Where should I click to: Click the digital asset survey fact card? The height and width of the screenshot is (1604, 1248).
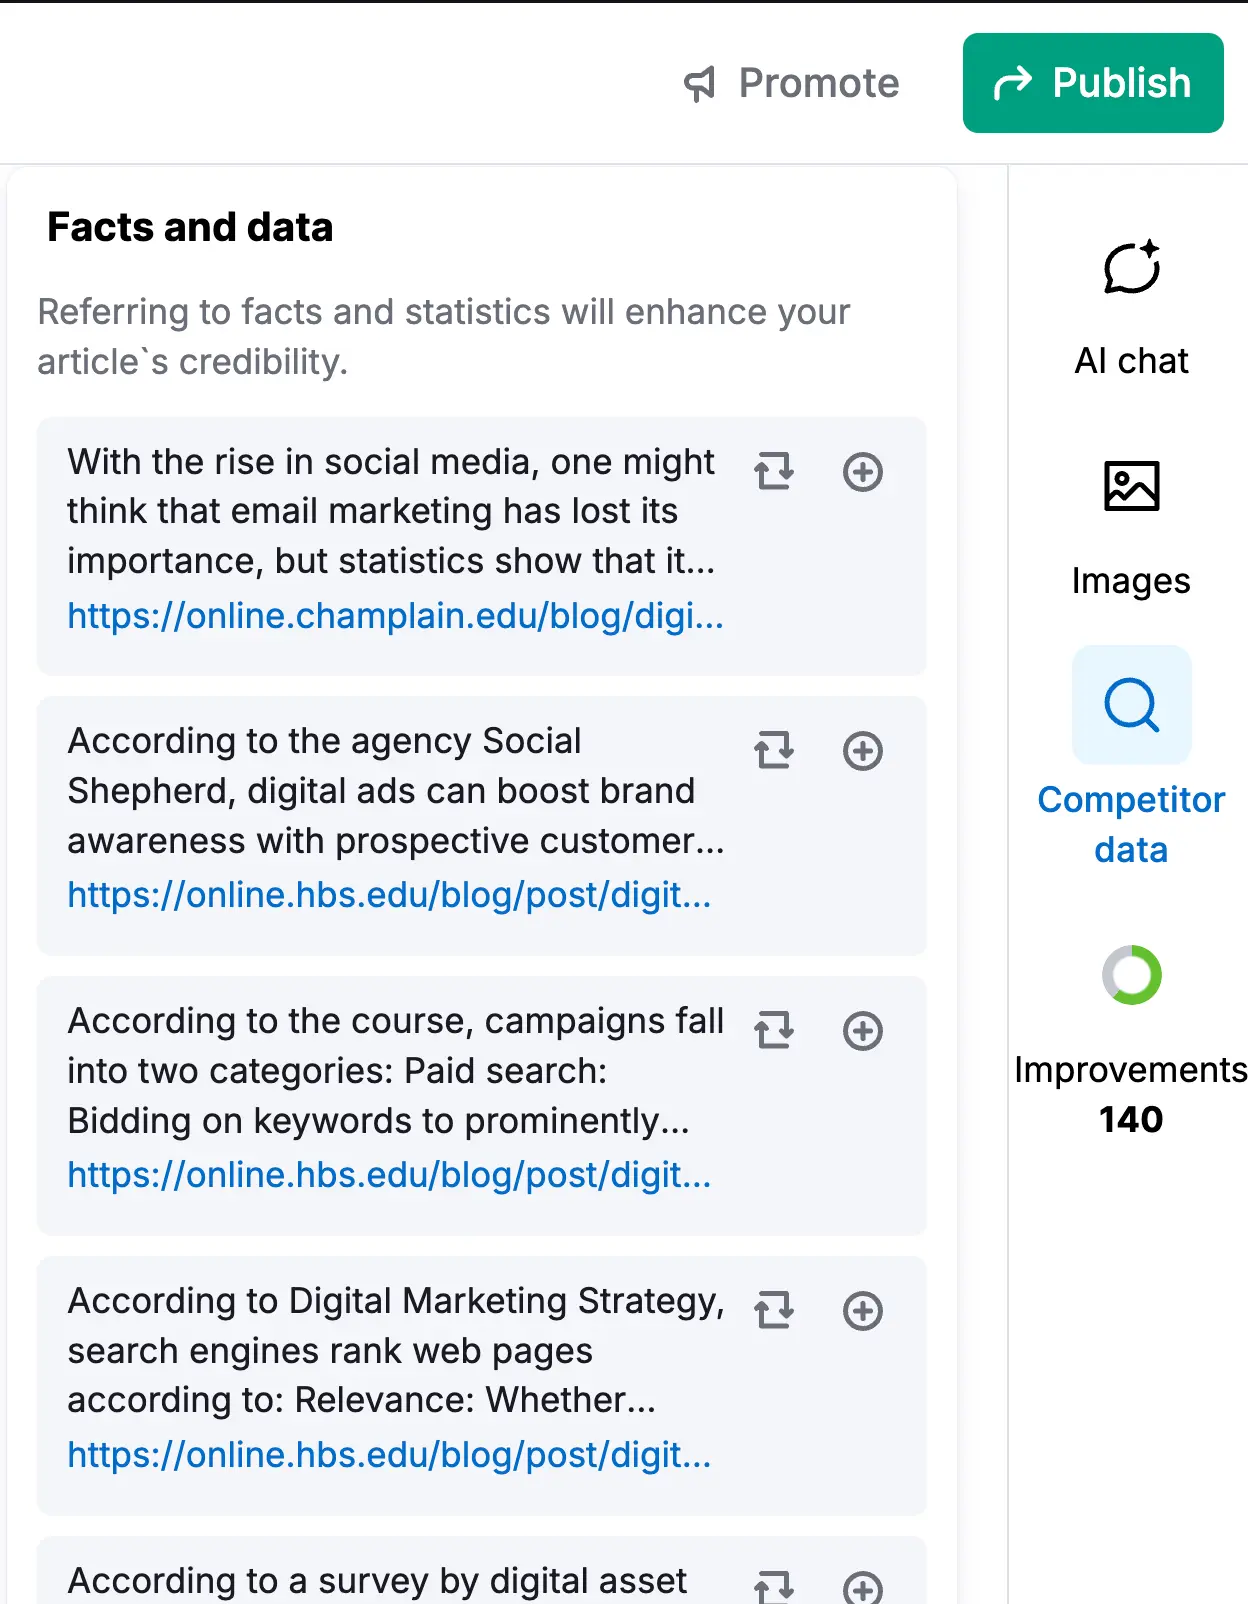pos(378,1581)
